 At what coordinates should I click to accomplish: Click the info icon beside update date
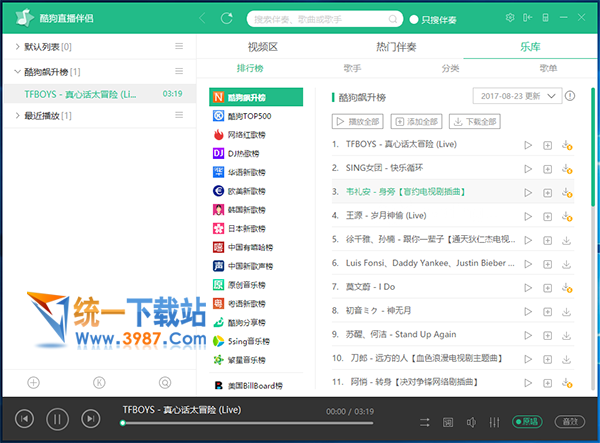[570, 96]
